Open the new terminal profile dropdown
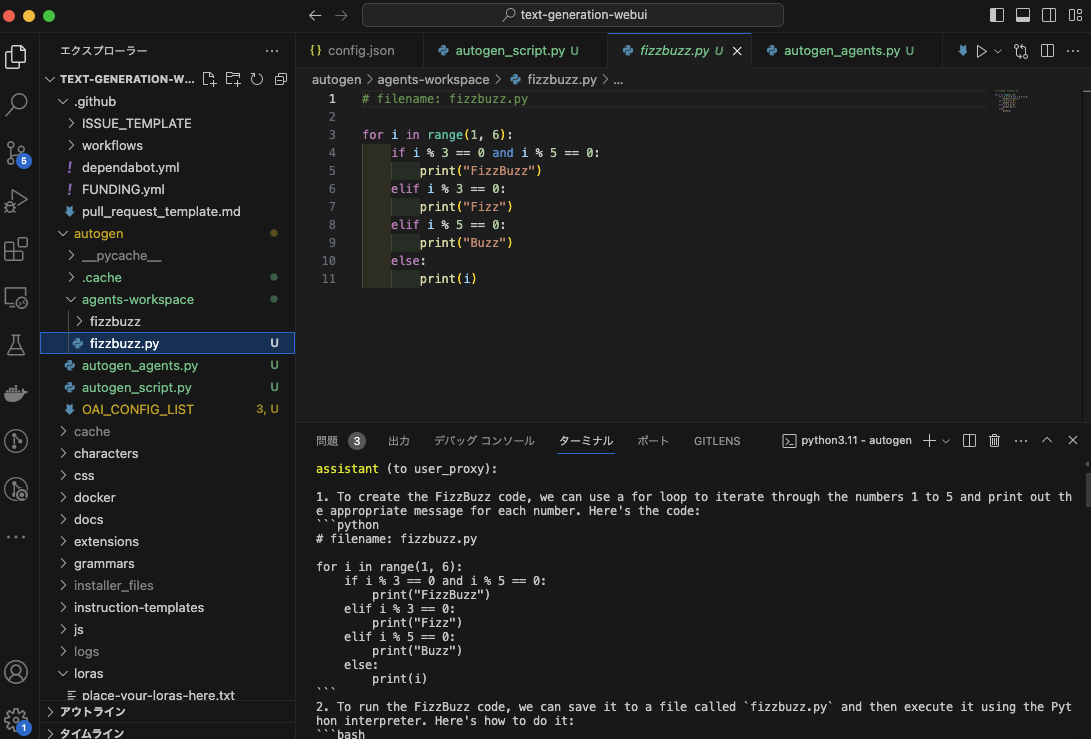The width and height of the screenshot is (1091, 739). [x=946, y=441]
